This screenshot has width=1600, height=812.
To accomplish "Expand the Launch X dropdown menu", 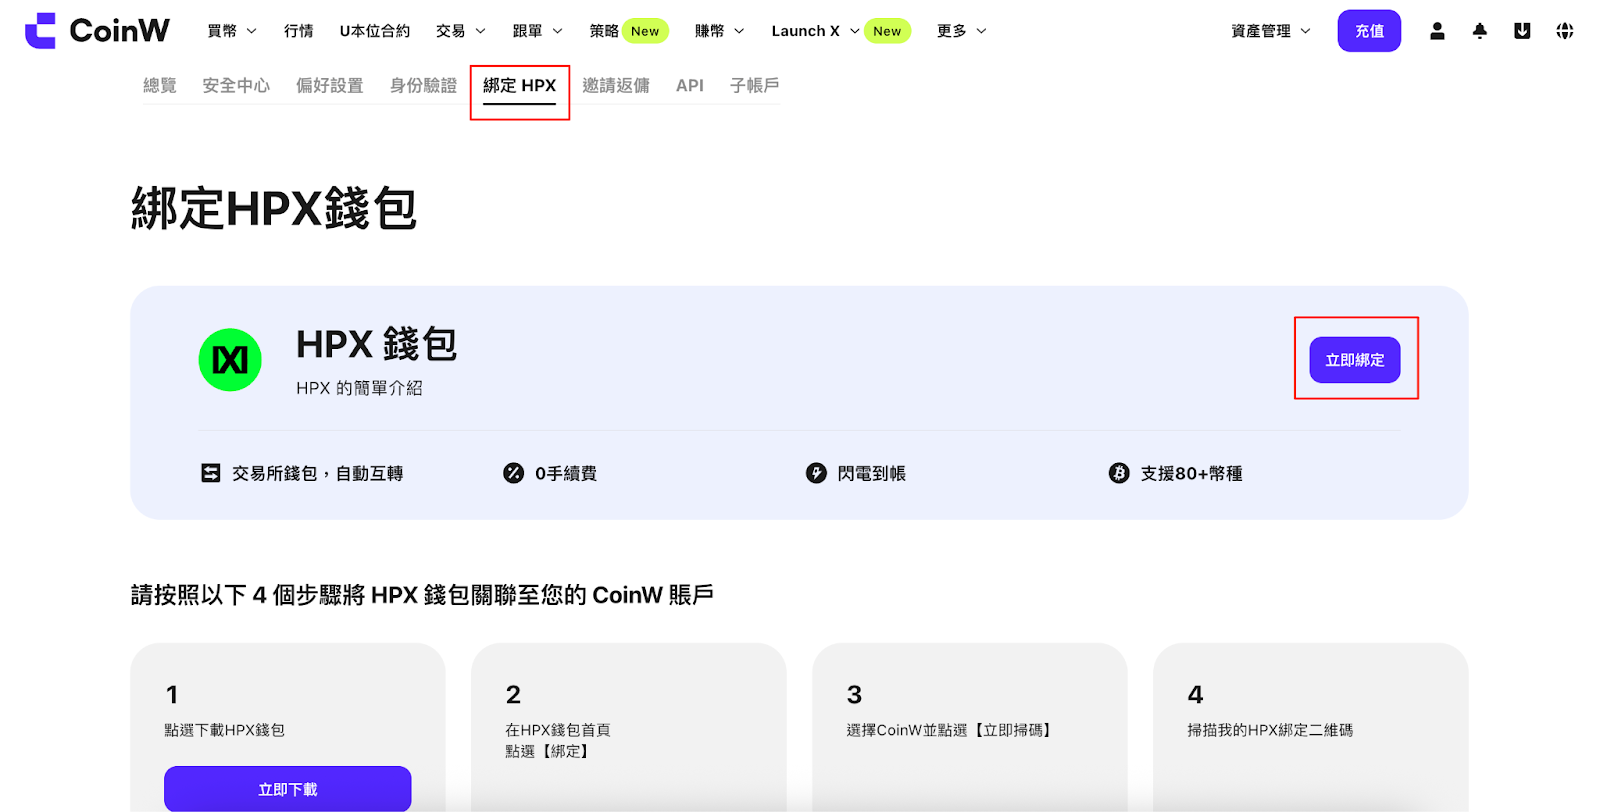I will (x=815, y=31).
